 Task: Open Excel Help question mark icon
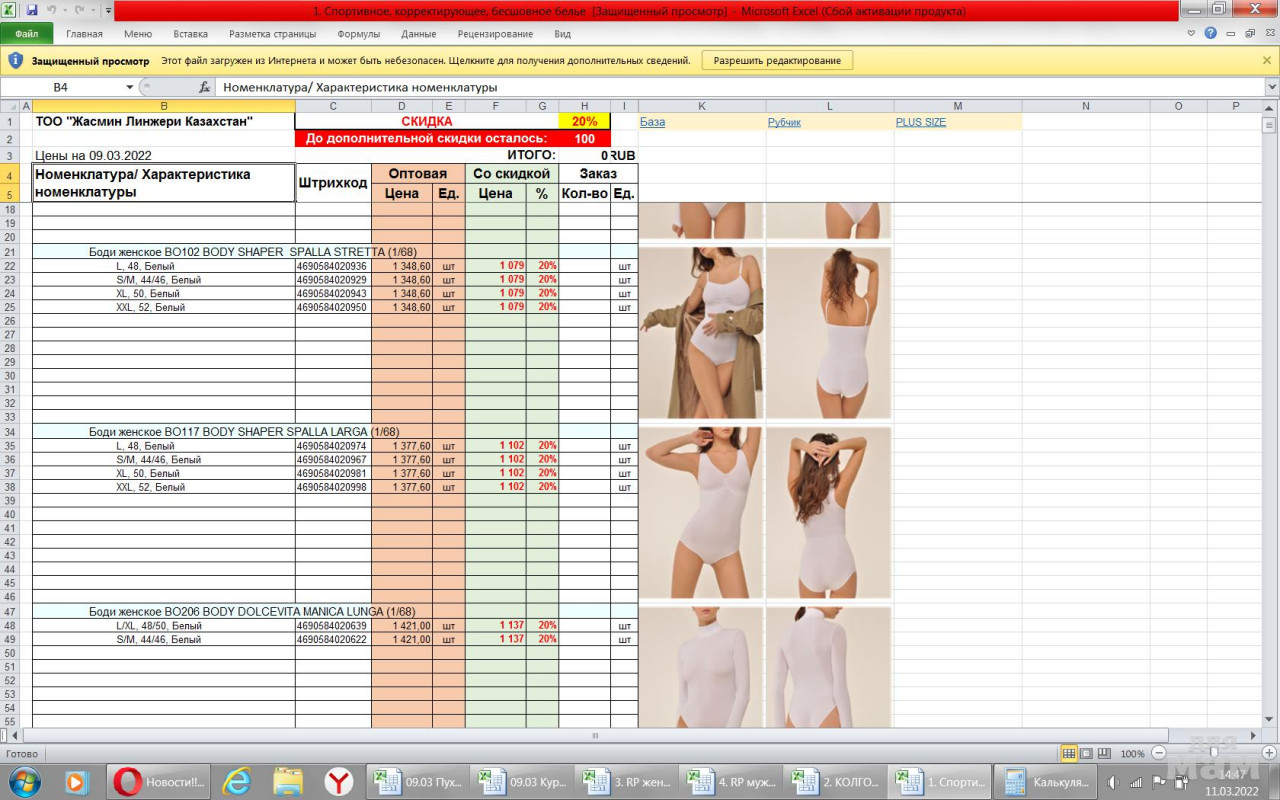1211,33
